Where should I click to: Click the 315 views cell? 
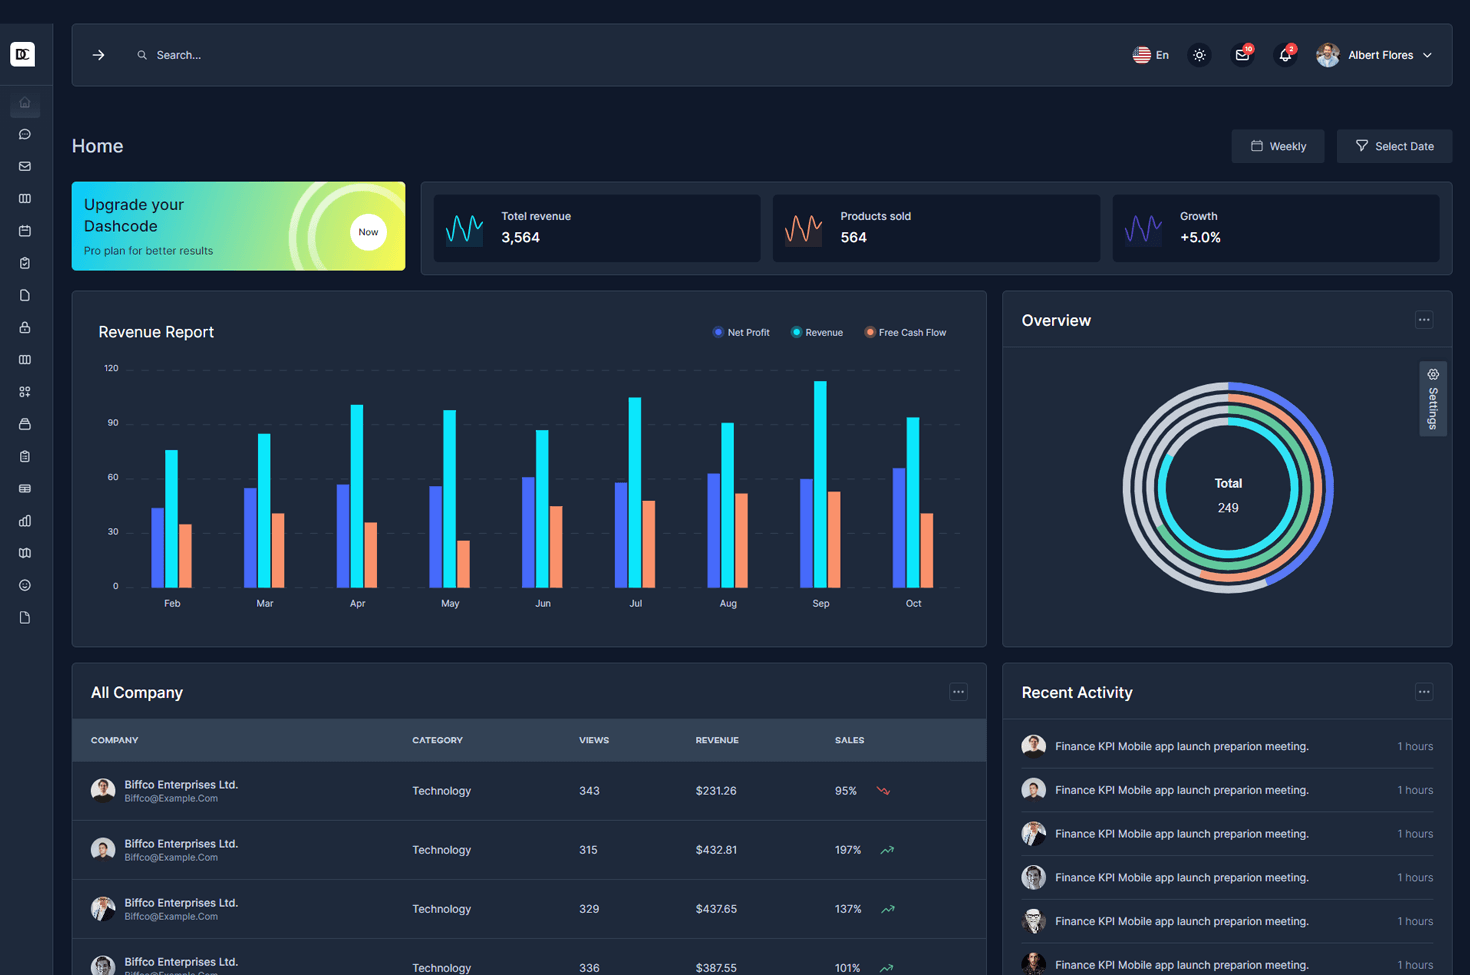point(588,850)
